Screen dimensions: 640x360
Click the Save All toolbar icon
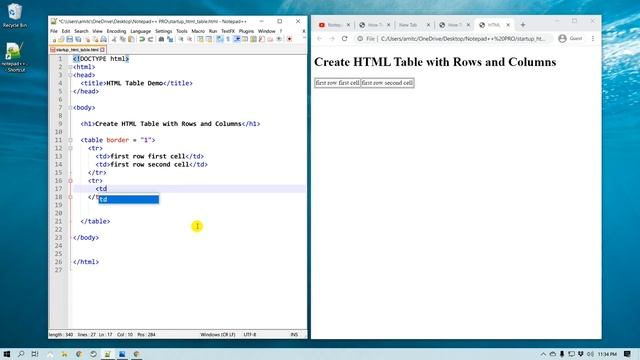click(x=78, y=39)
